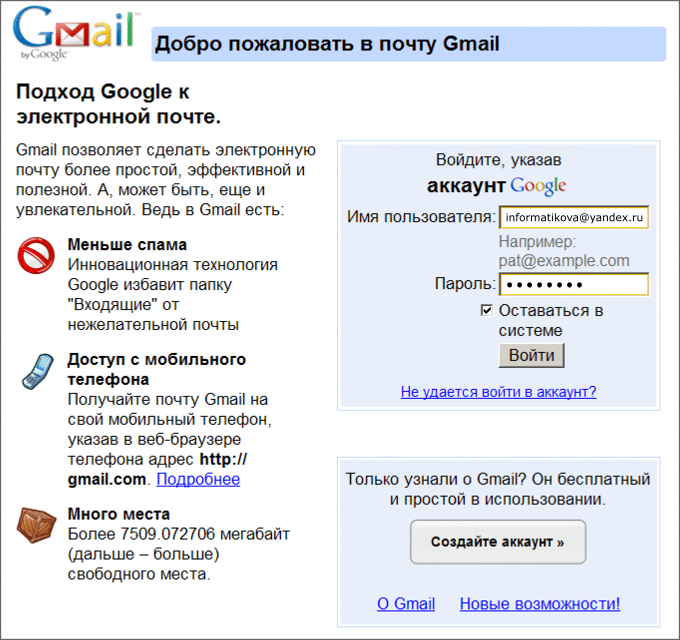Screen dimensions: 680x640
Task: Click 'Только узнали о Gmail?' text
Action: [x=435, y=479]
